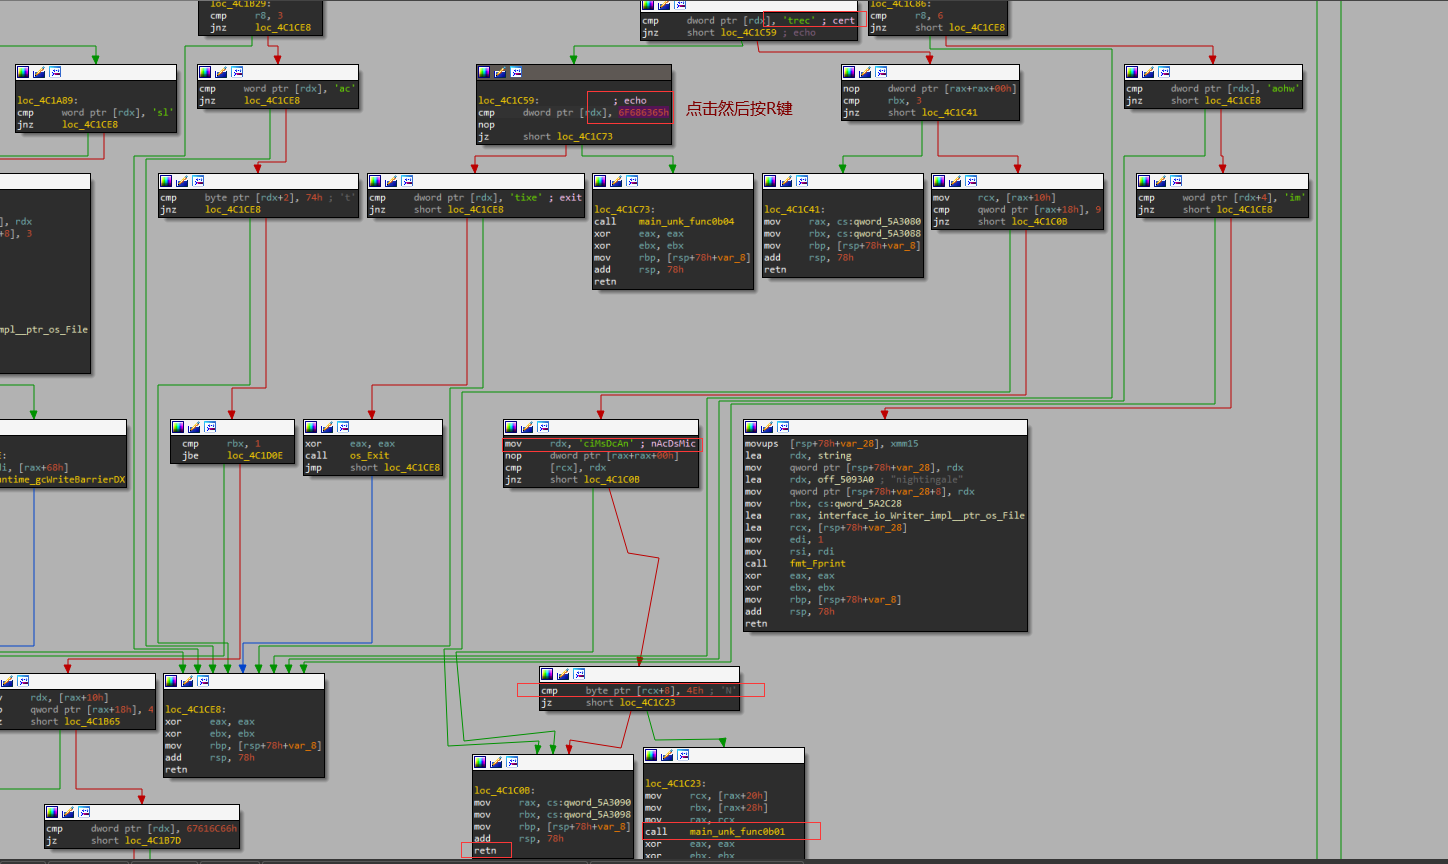
Task: Set node color on the fmt_Fprint block
Action: click(752, 427)
